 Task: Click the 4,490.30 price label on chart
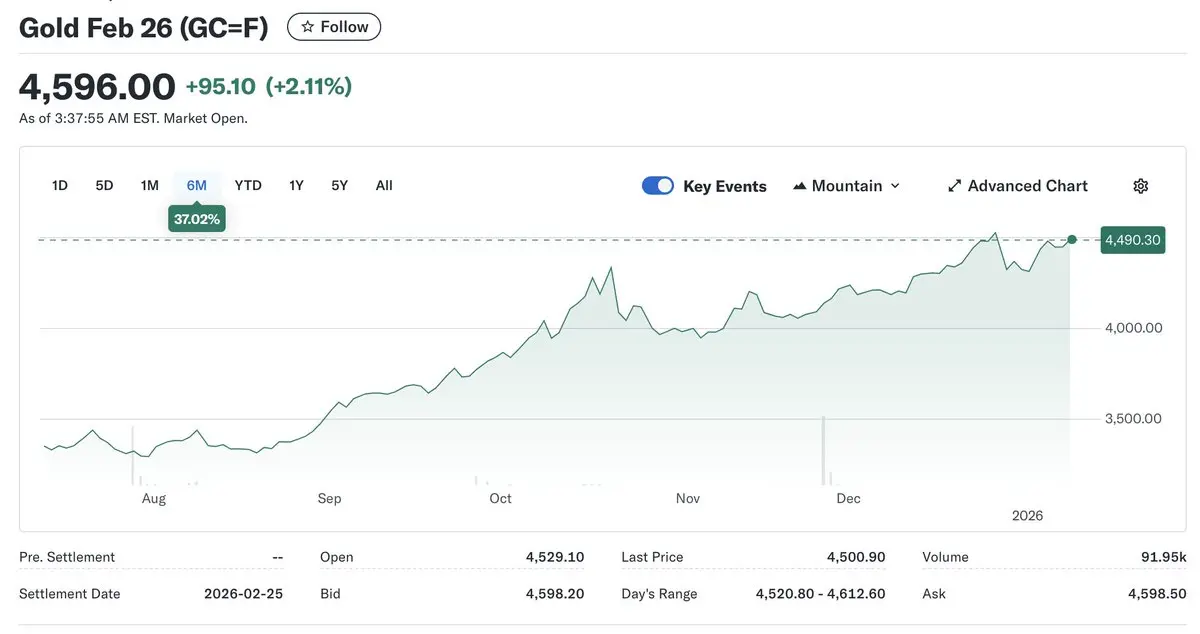pyautogui.click(x=1132, y=240)
